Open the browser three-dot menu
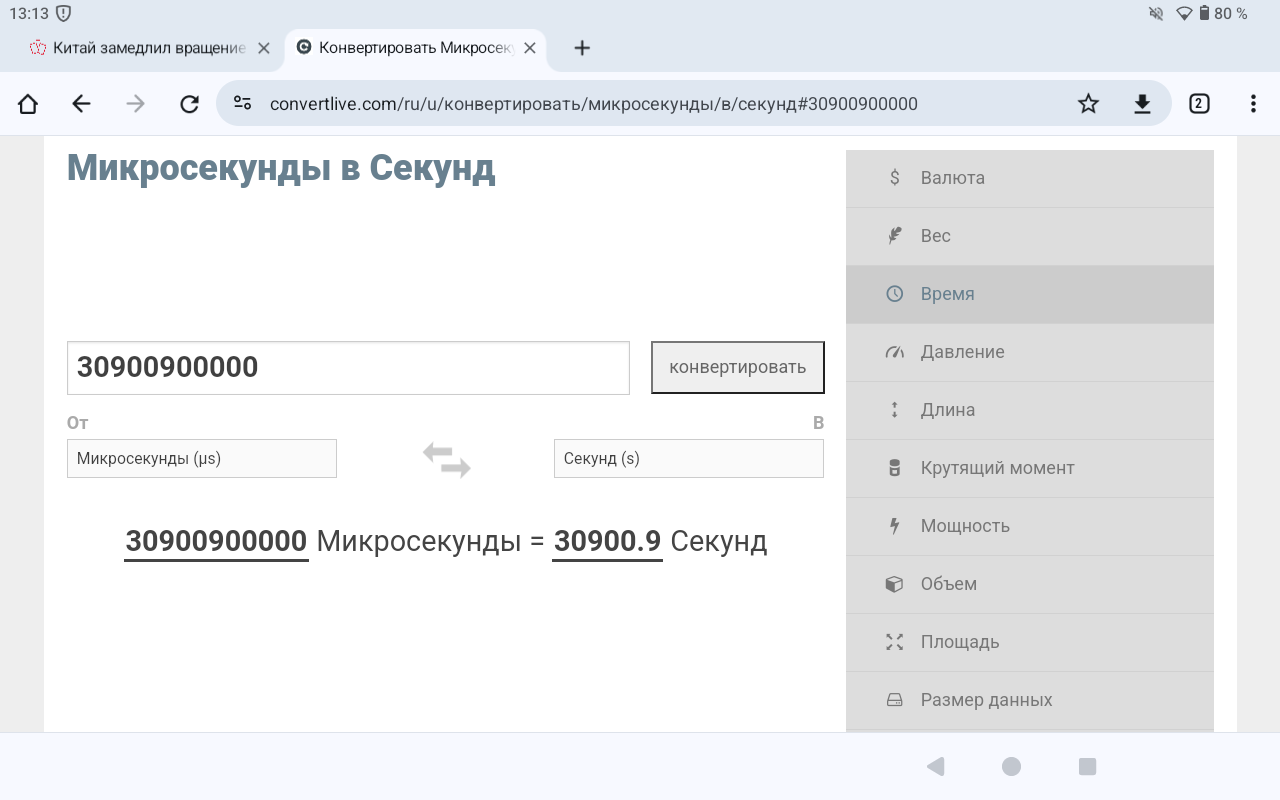Image resolution: width=1280 pixels, height=800 pixels. pyautogui.click(x=1253, y=104)
